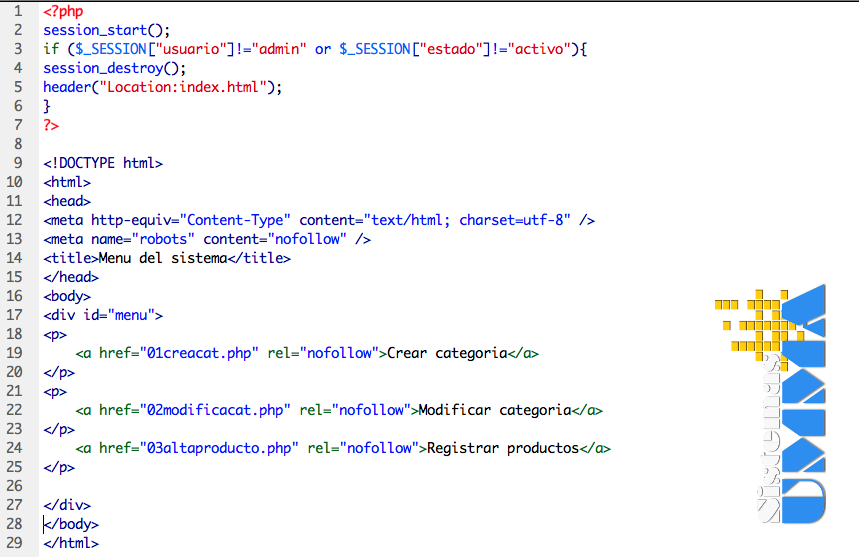
Task: Place cursor on the opening <?php tag
Action: [x=63, y=11]
